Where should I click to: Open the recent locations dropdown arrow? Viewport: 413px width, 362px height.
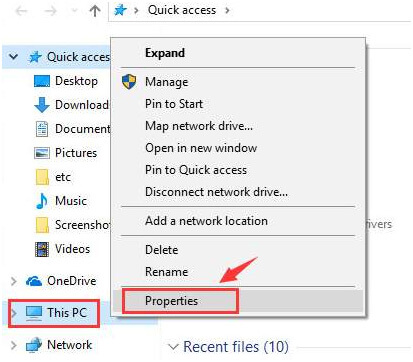75,11
